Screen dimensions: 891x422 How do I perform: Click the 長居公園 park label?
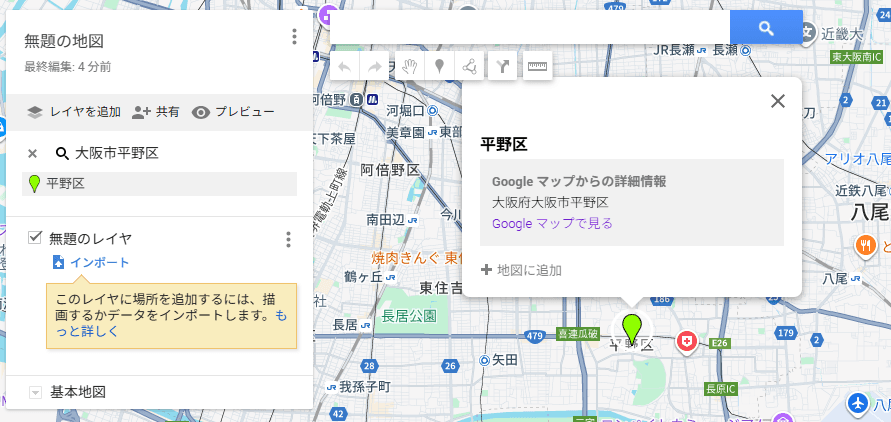(409, 316)
